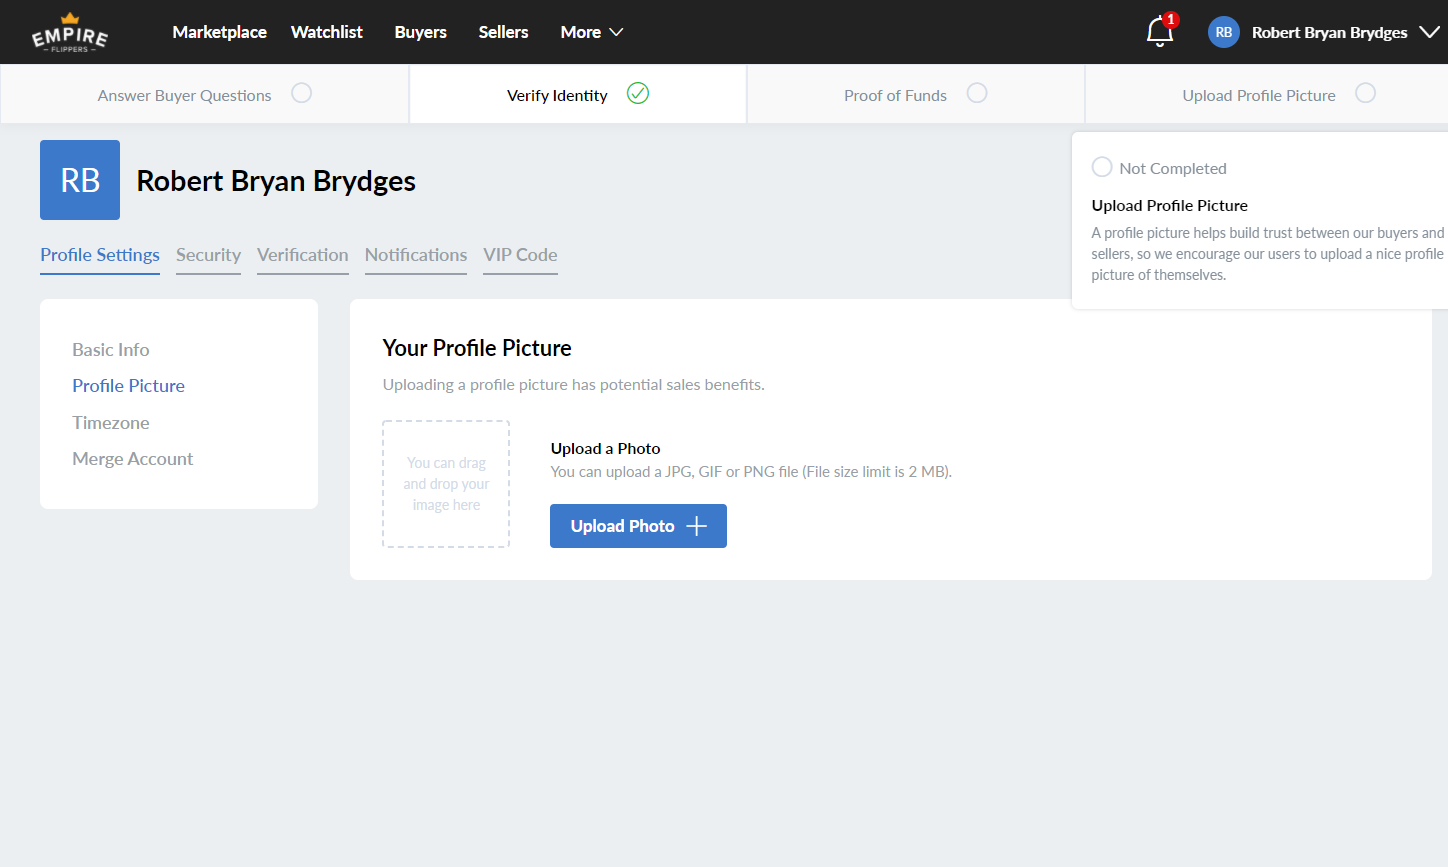Select the Answer Buyer Questions step
The height and width of the screenshot is (867, 1448).
coord(204,94)
